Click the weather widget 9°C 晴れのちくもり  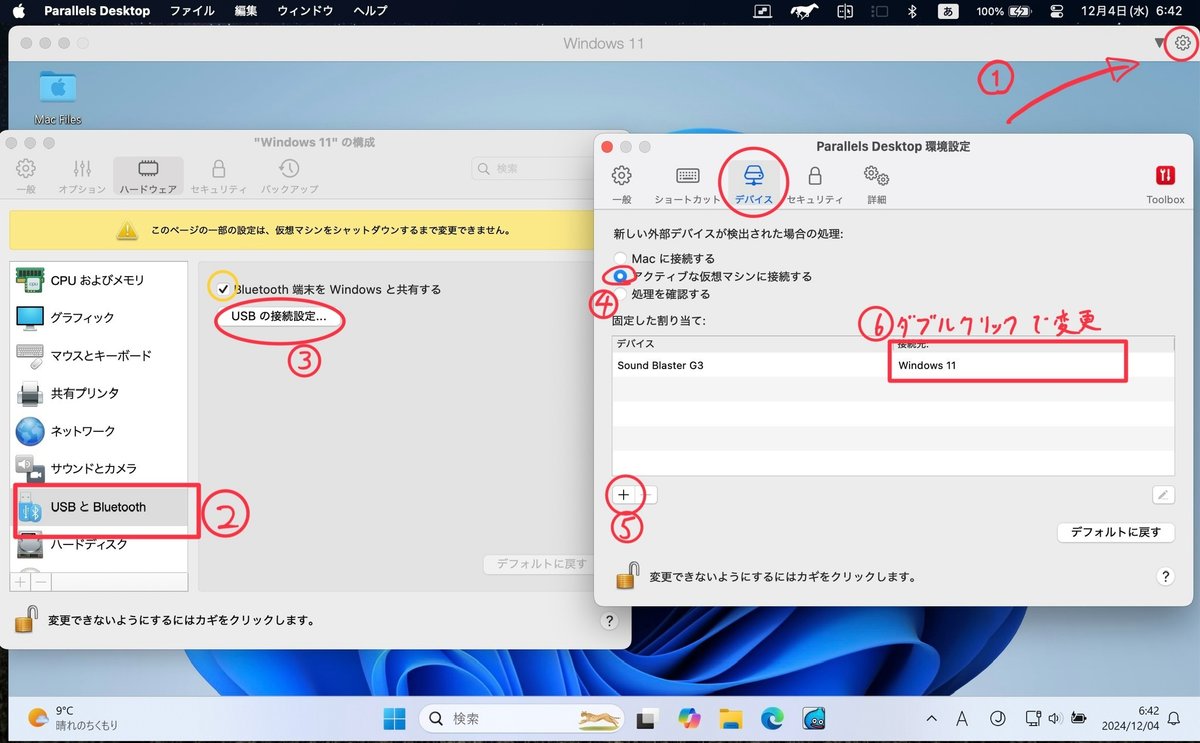pos(72,717)
